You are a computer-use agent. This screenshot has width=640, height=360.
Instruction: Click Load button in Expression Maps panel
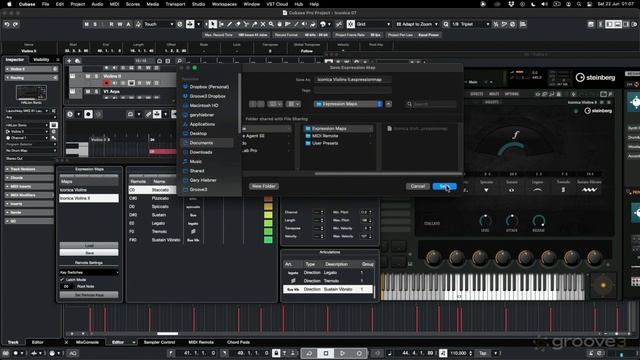(89, 245)
